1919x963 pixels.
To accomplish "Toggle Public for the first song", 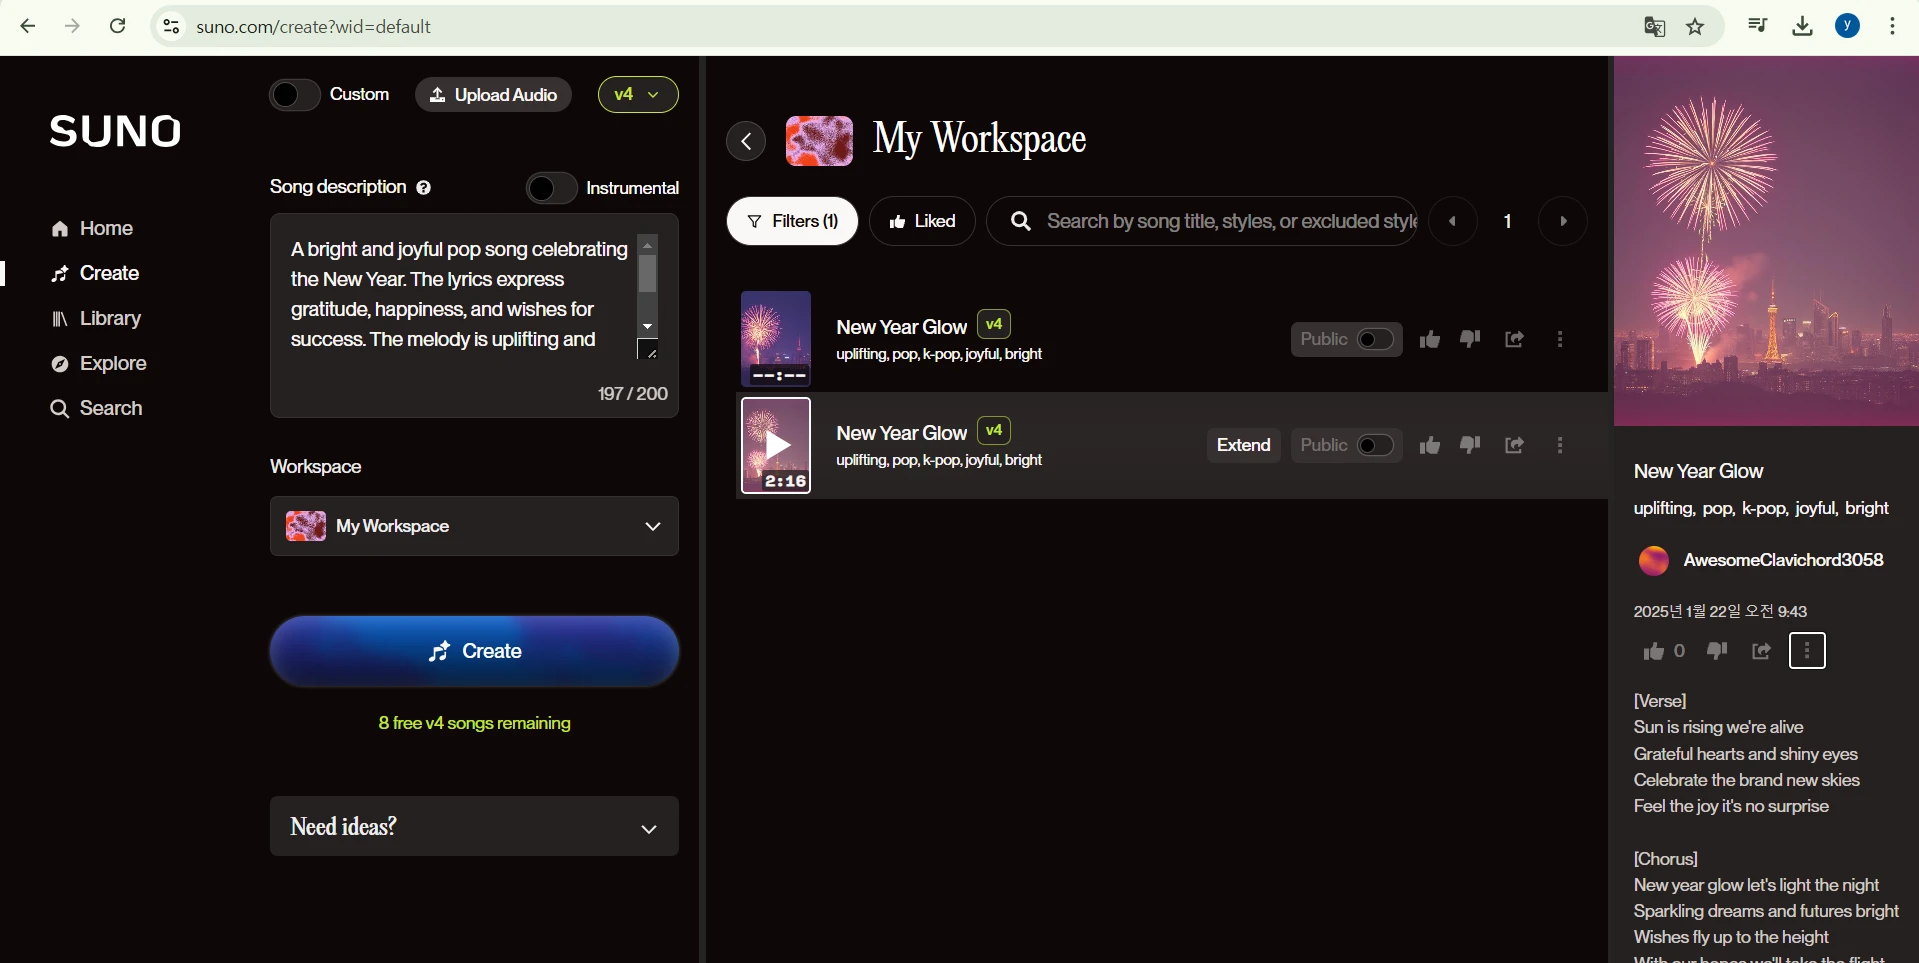I will [x=1375, y=340].
